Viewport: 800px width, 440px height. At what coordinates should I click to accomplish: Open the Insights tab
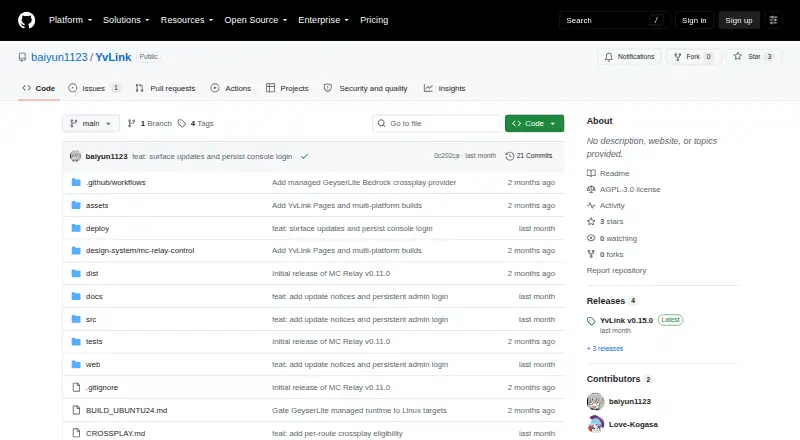tap(444, 88)
